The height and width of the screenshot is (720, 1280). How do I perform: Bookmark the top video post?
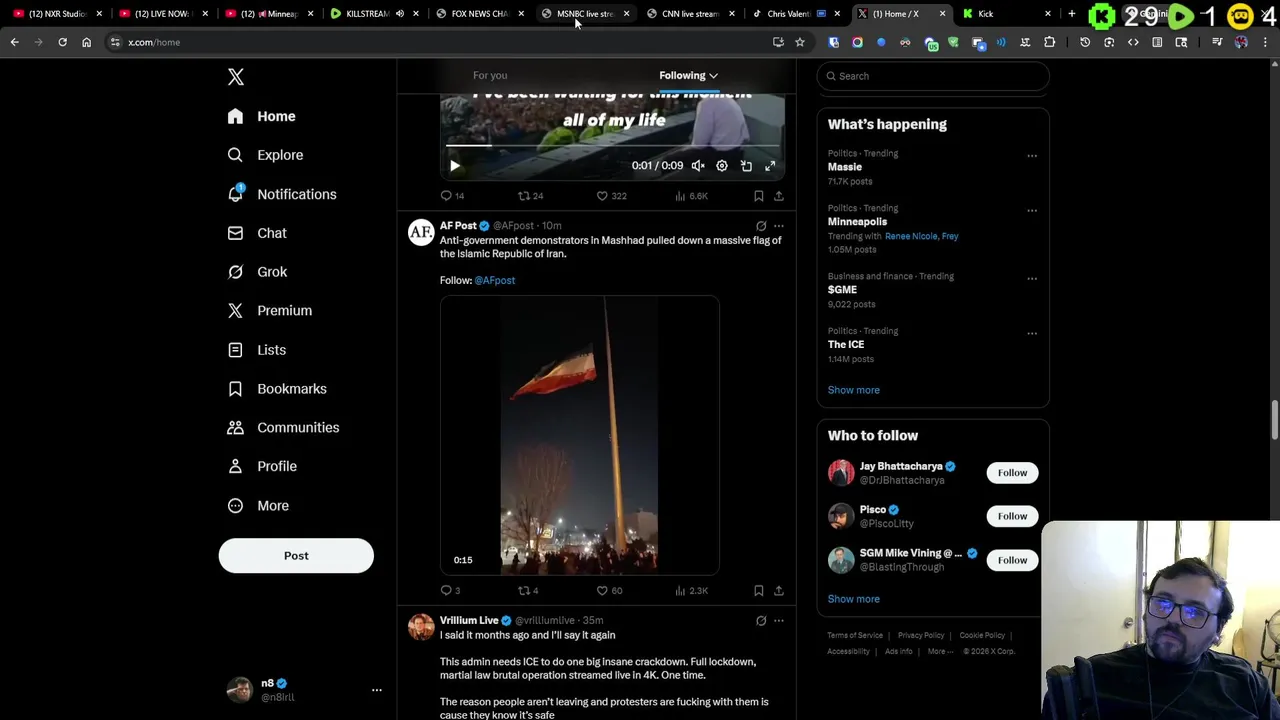pos(759,196)
